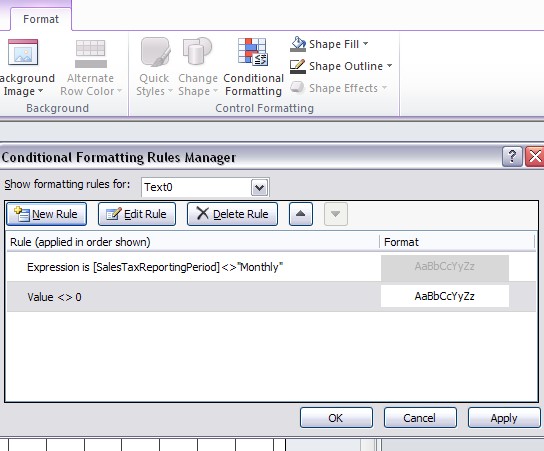This screenshot has height=451, width=544.
Task: Click the gray format preview swatch
Action: [445, 267]
